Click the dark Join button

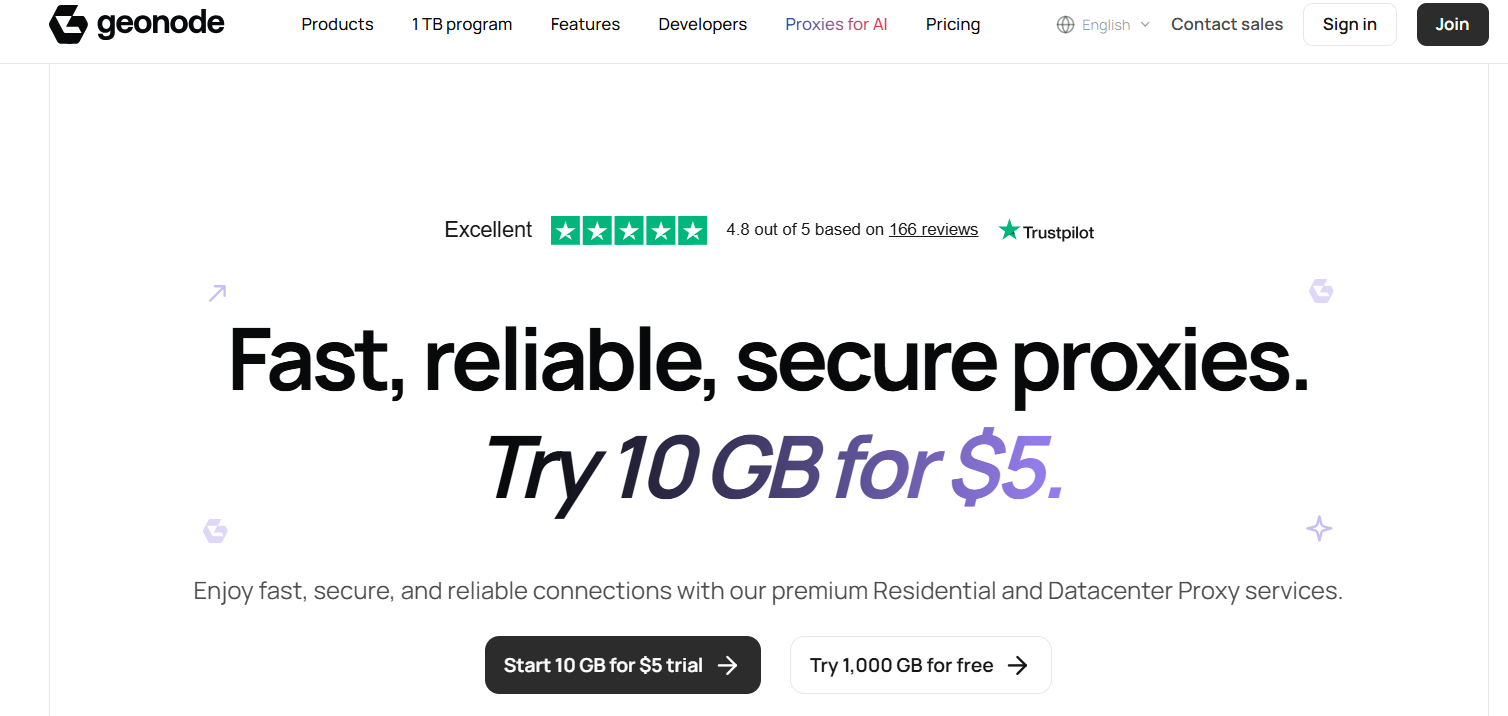coord(1452,25)
